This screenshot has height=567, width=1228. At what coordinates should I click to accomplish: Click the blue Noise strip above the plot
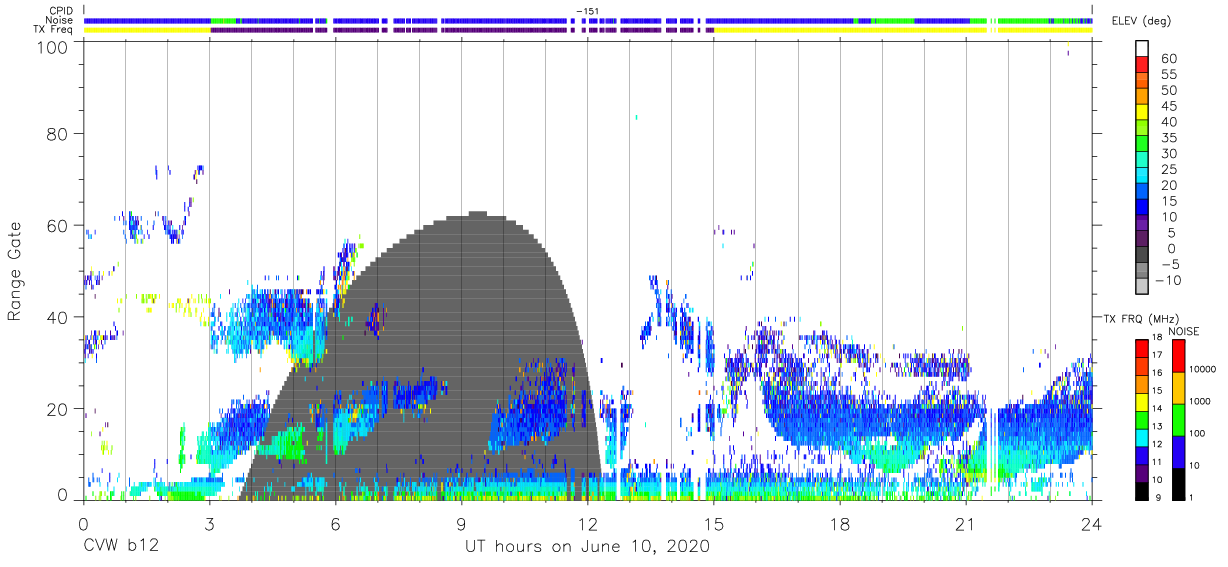(147, 20)
